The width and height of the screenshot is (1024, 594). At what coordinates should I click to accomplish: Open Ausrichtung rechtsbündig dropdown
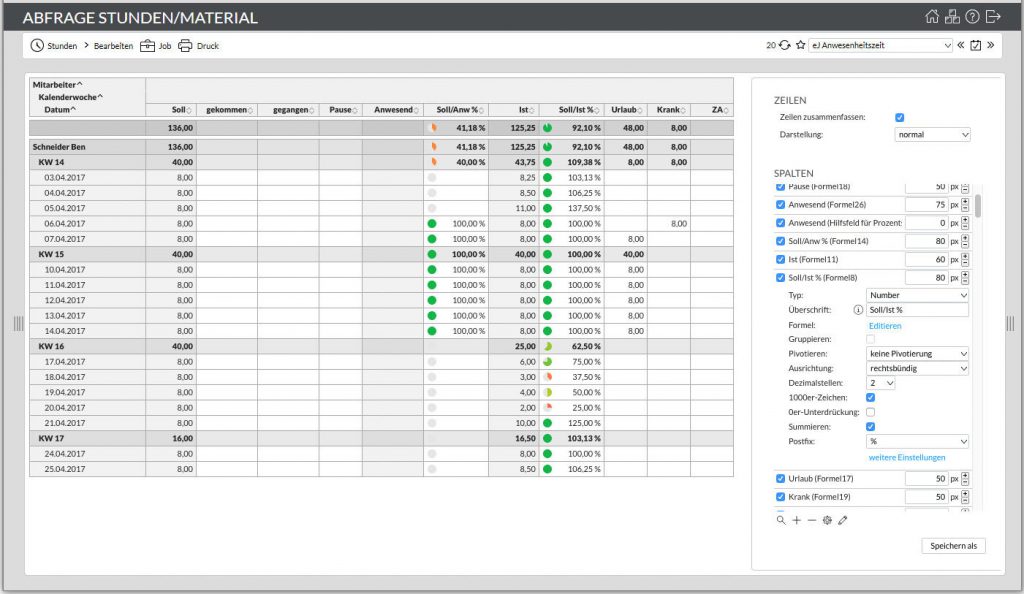pyautogui.click(x=918, y=368)
